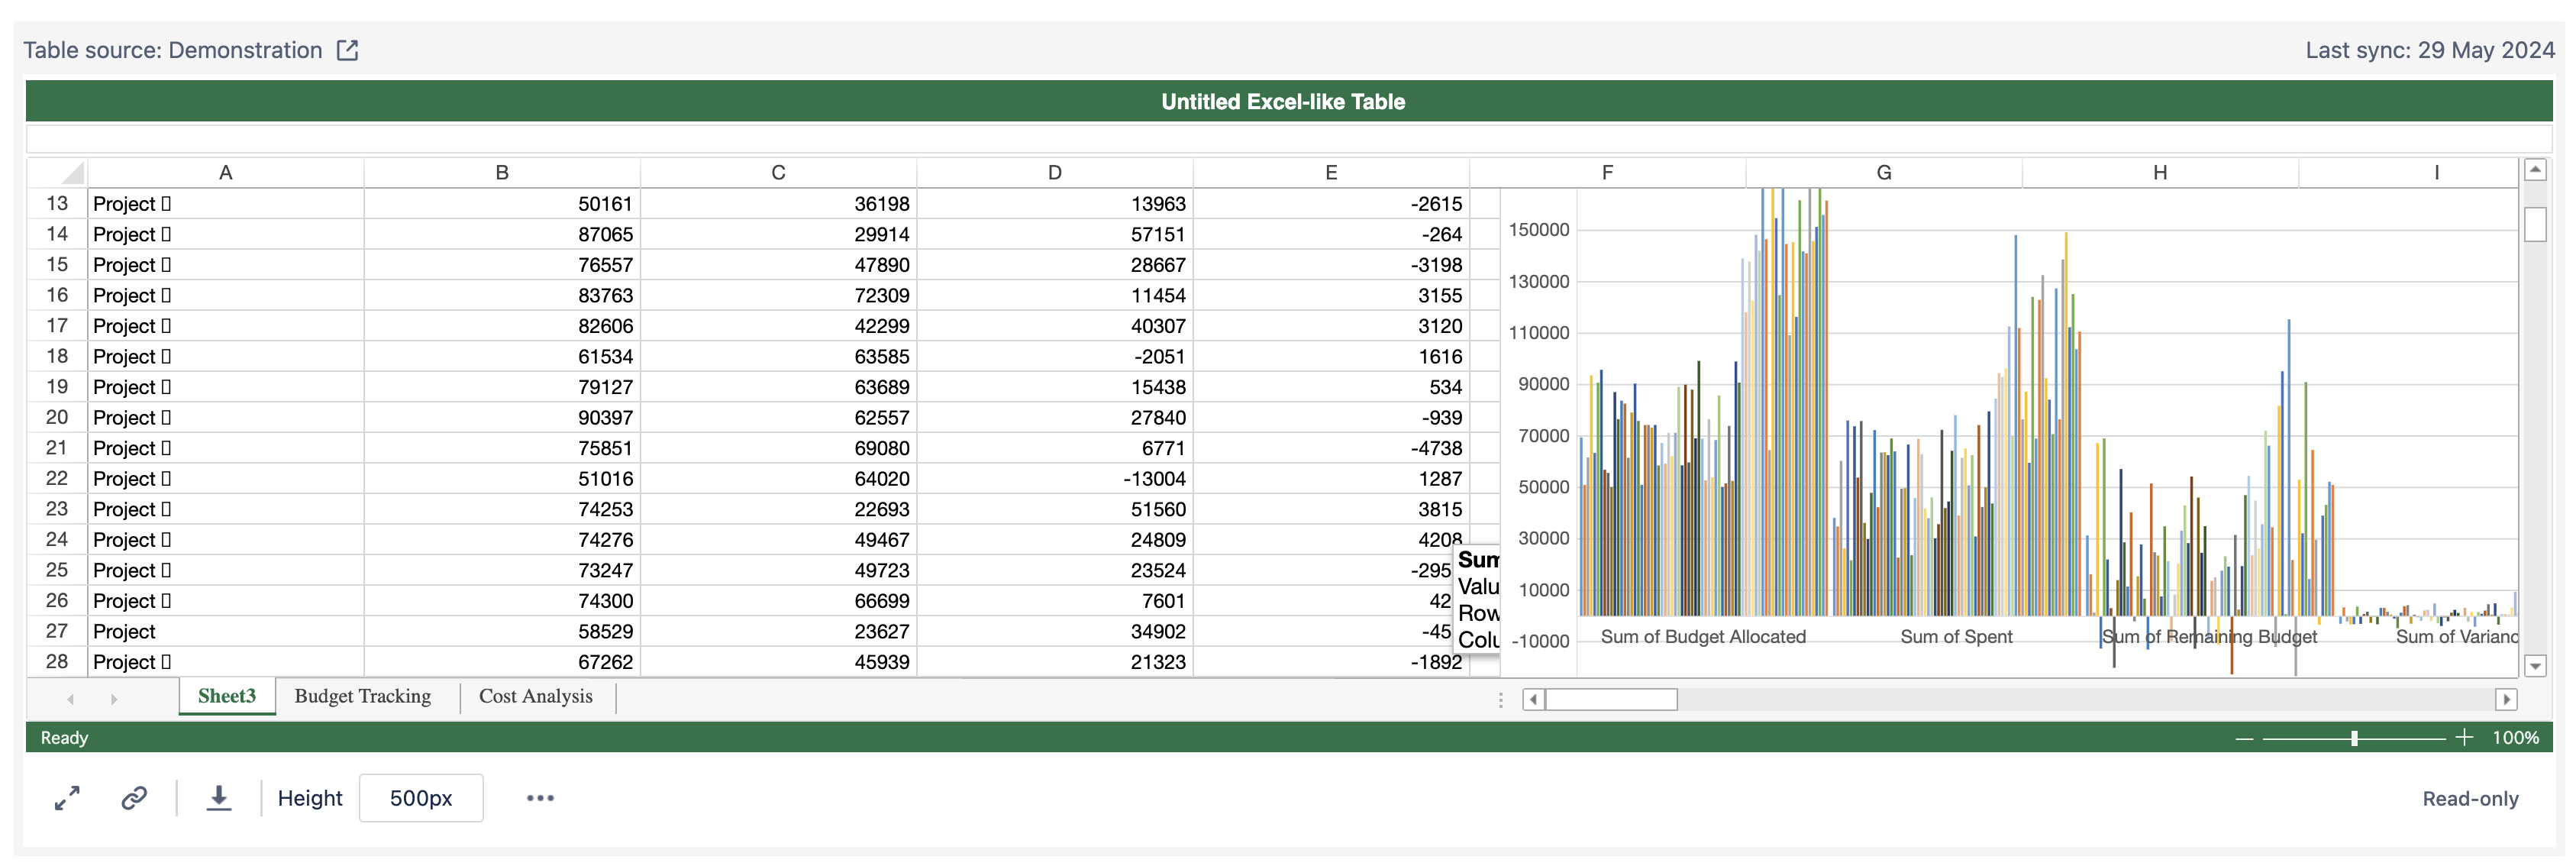Click zoom in plus icon
This screenshot has width=2576, height=866.
[2464, 738]
